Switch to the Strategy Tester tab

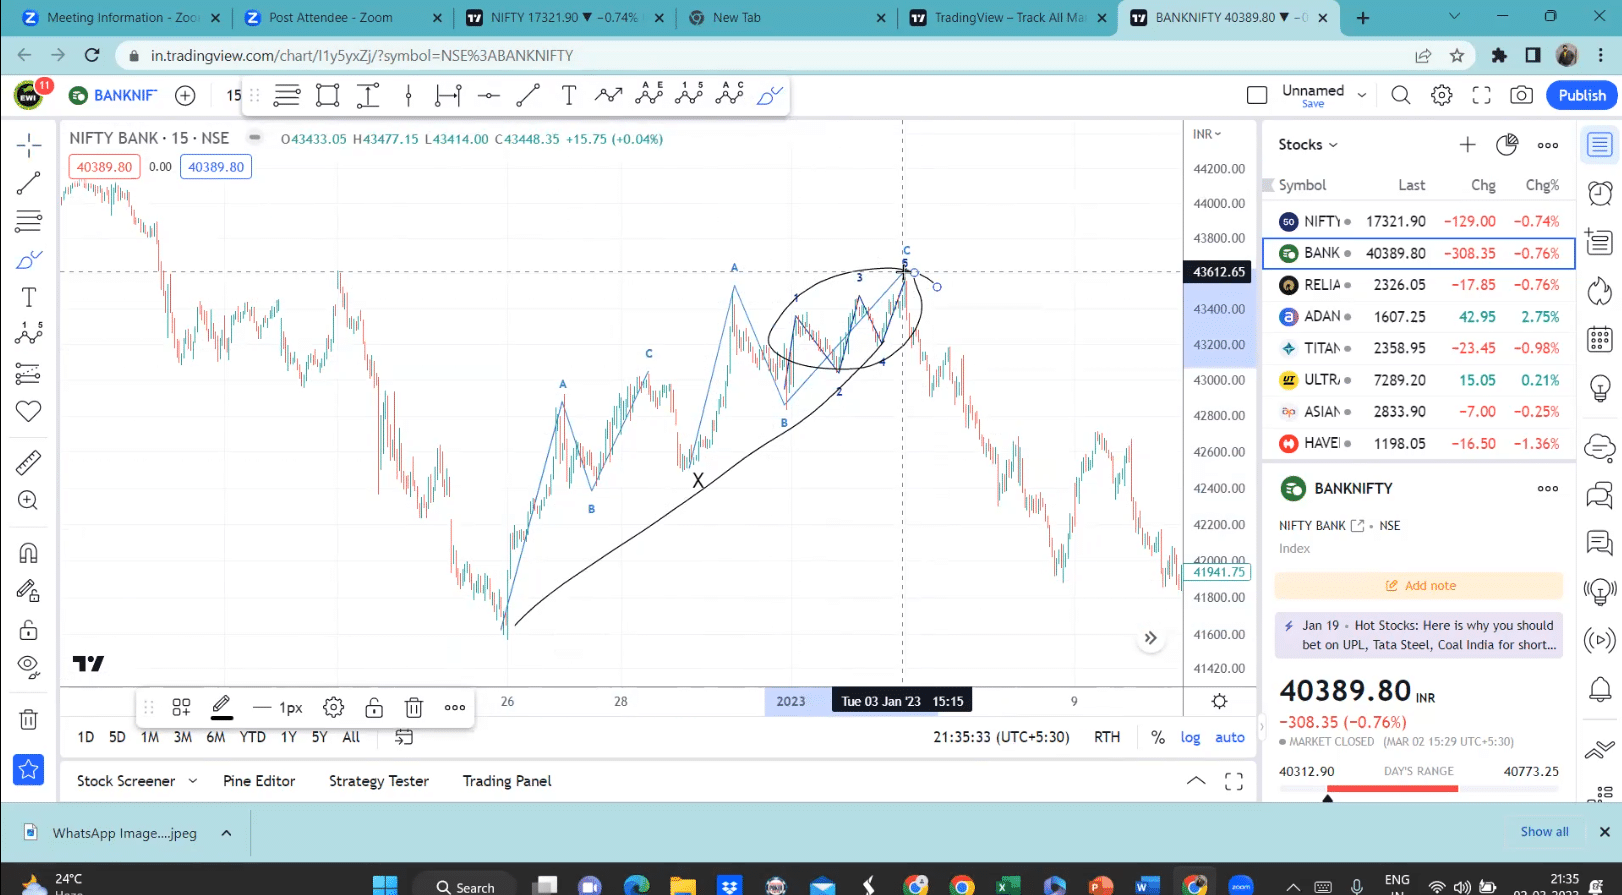(x=378, y=781)
